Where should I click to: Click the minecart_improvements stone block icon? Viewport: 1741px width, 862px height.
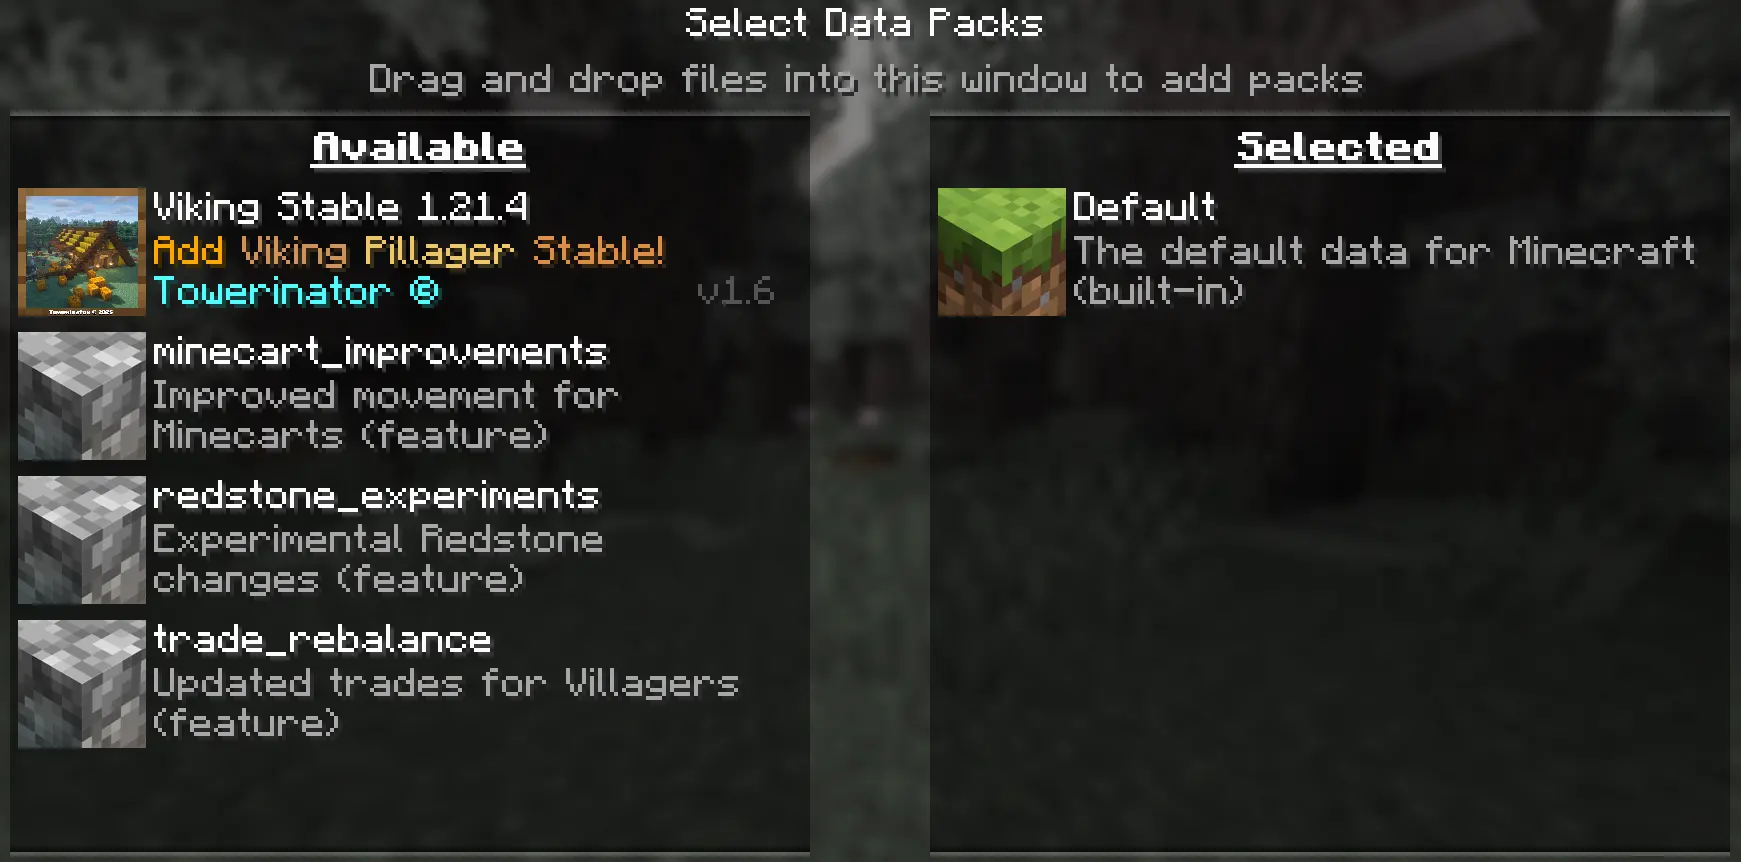tap(82, 396)
